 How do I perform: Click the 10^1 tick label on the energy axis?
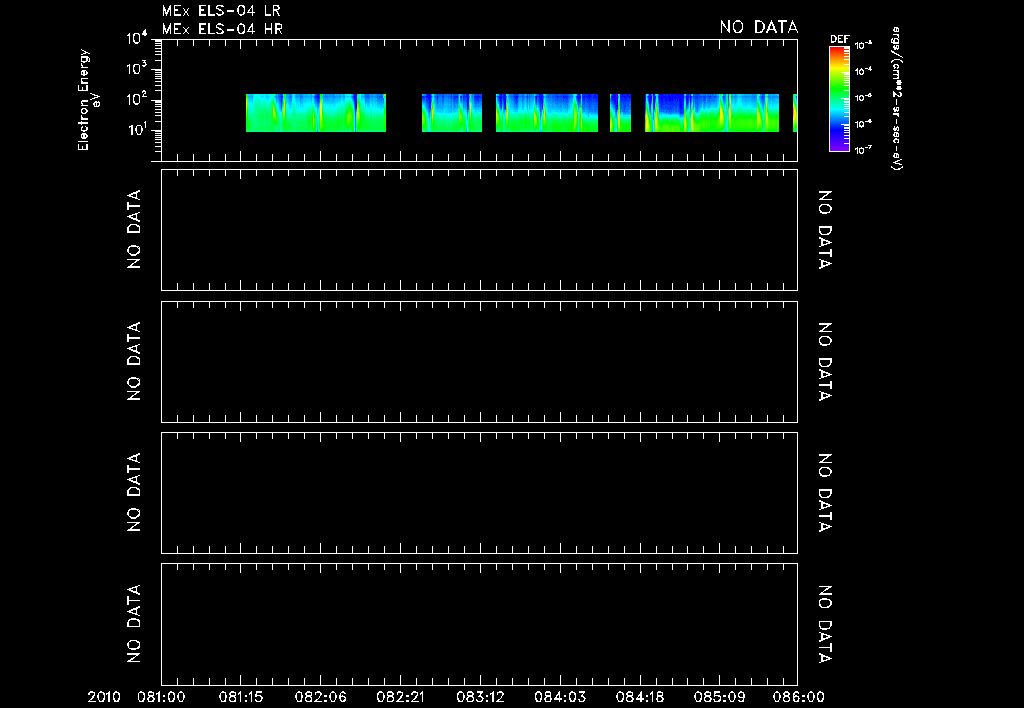point(137,129)
